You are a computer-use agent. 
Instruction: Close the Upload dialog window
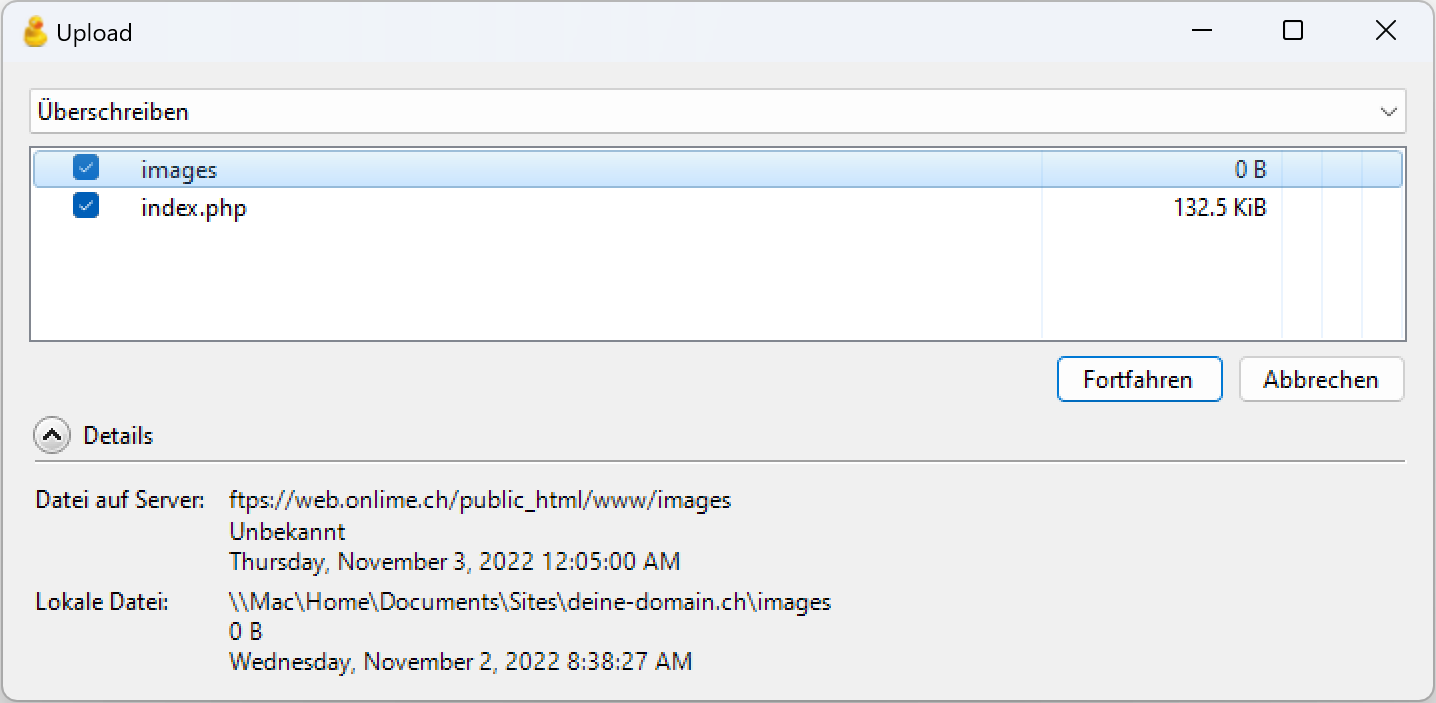(1385, 32)
